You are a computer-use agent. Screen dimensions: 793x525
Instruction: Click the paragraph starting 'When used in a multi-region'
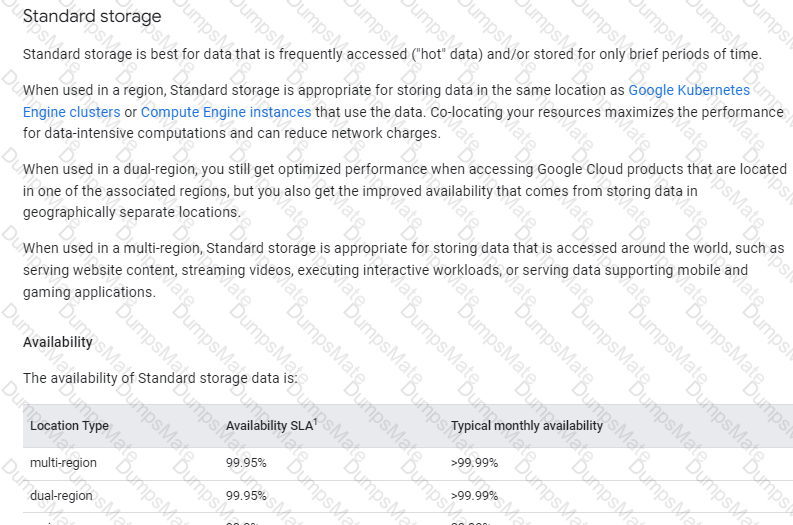click(x=404, y=270)
